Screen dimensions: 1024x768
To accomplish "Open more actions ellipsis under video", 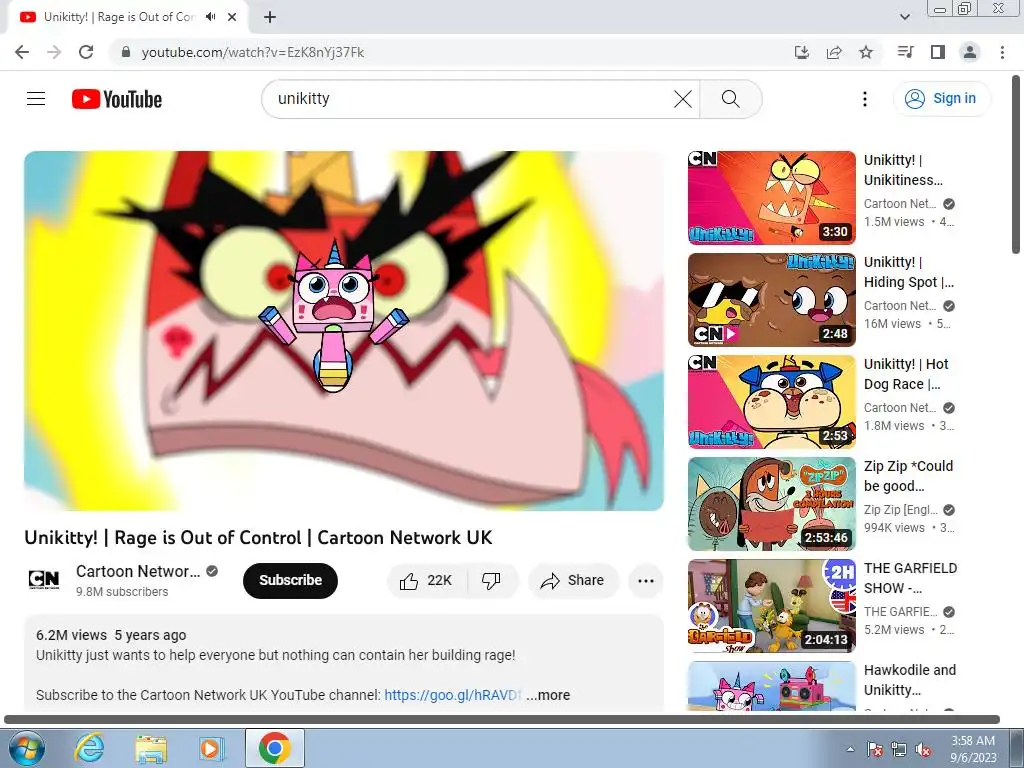I will click(646, 581).
